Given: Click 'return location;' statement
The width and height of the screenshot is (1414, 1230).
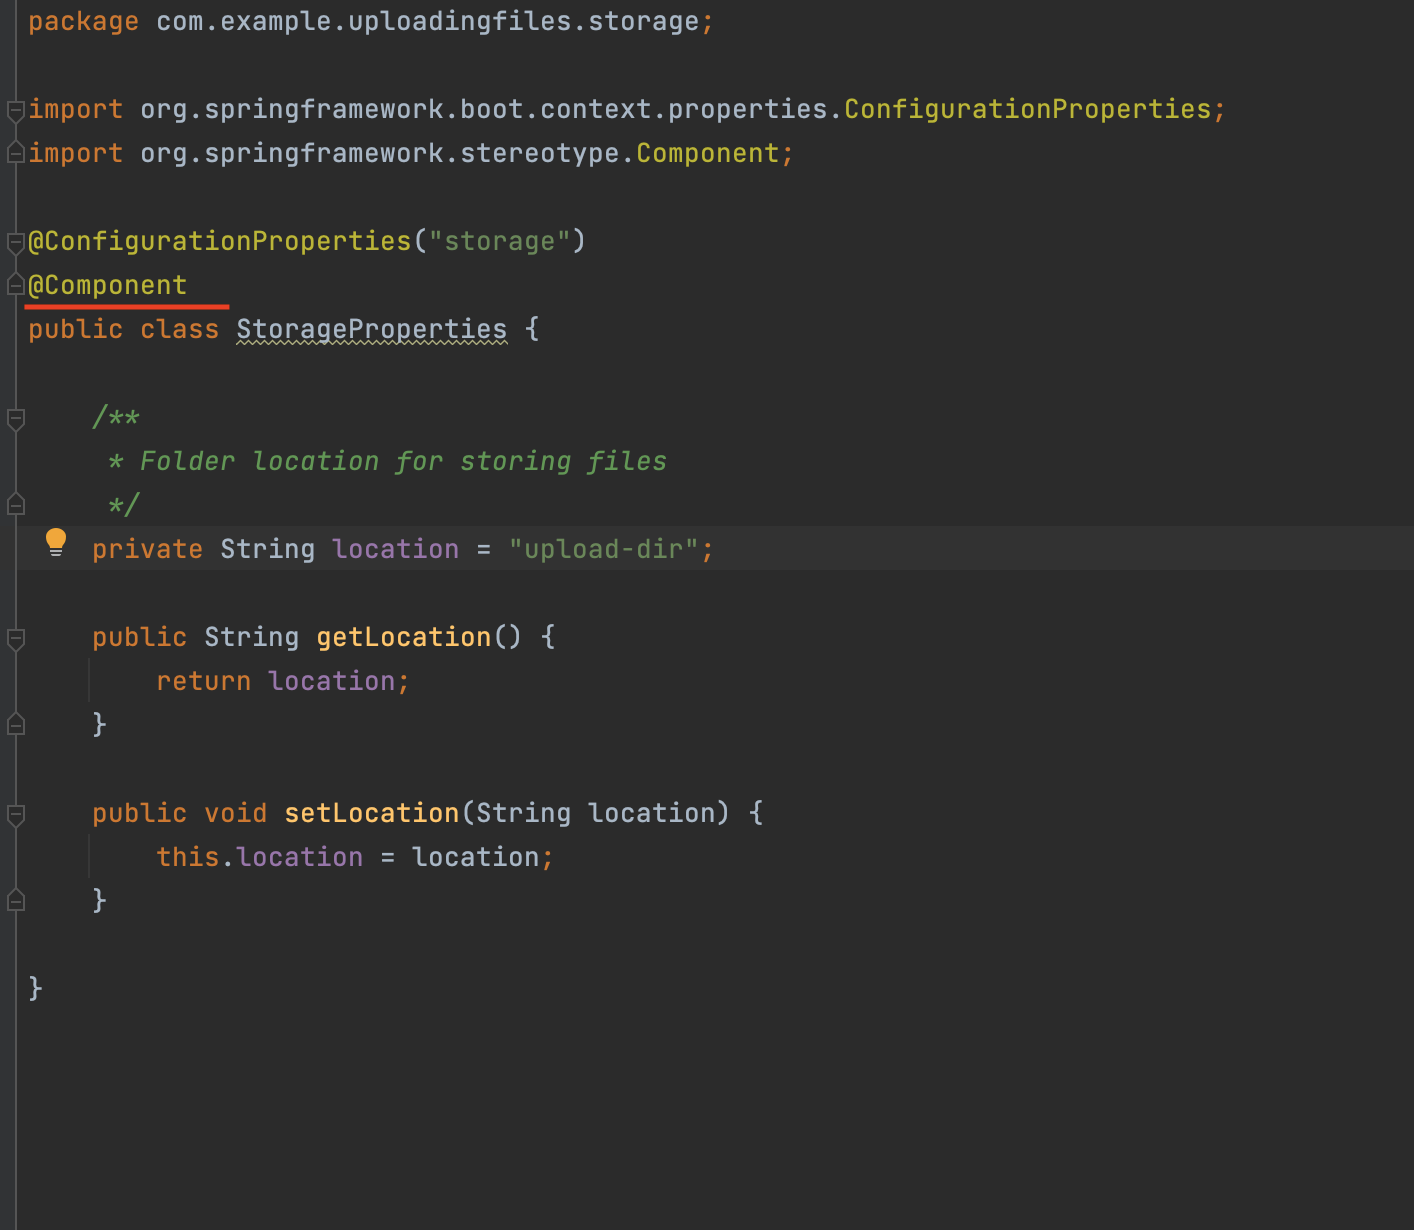Looking at the screenshot, I should (283, 681).
